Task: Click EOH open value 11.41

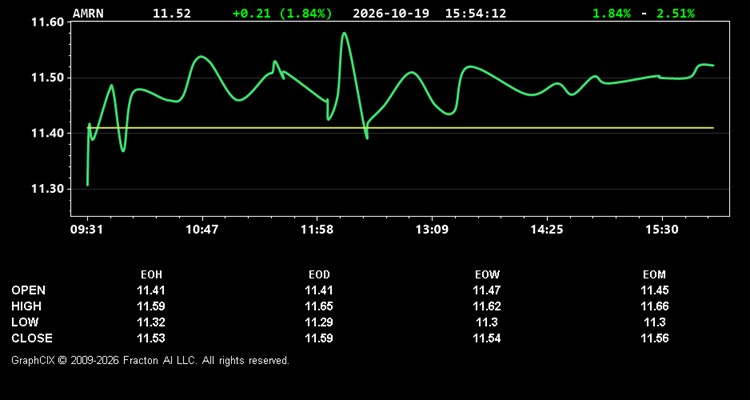Action: [x=151, y=290]
